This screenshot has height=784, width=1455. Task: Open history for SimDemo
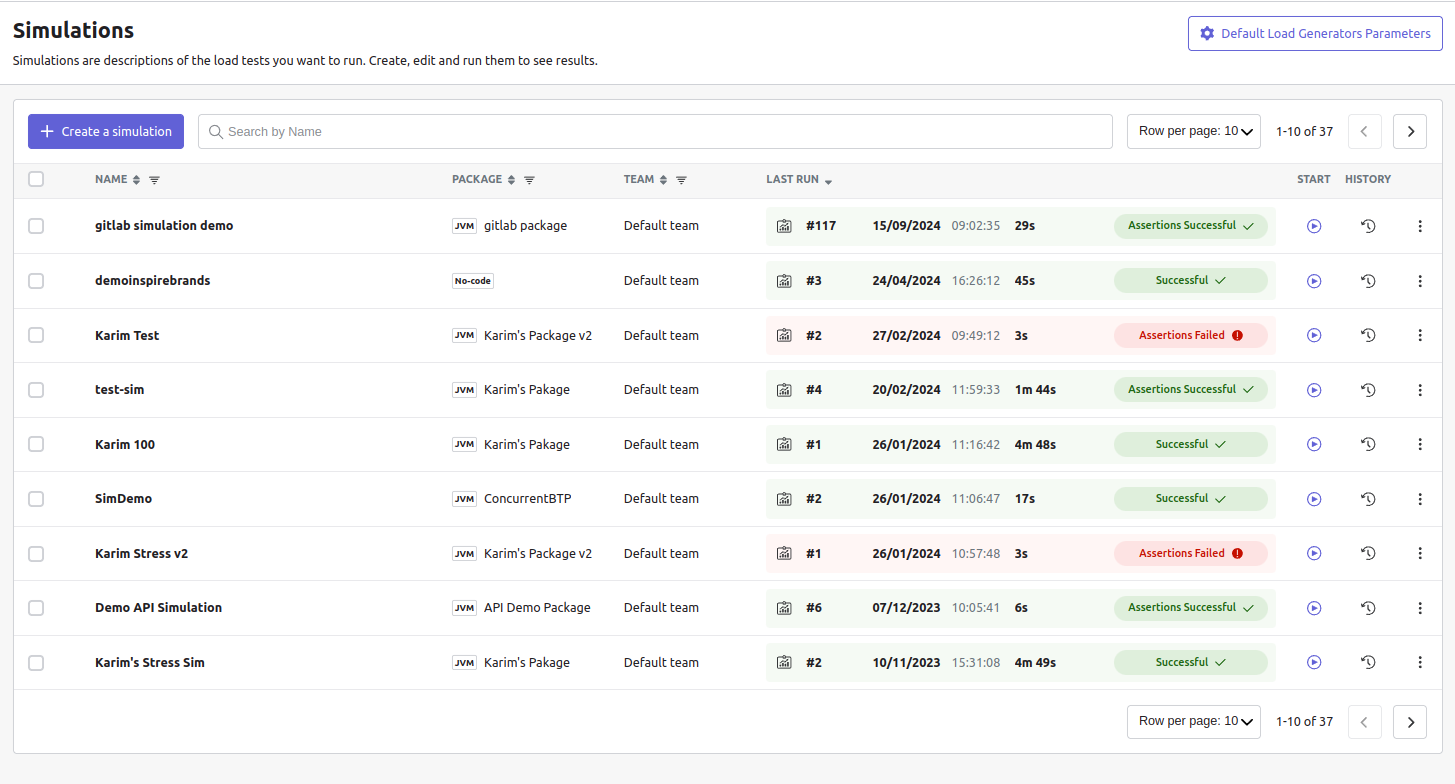click(x=1368, y=499)
